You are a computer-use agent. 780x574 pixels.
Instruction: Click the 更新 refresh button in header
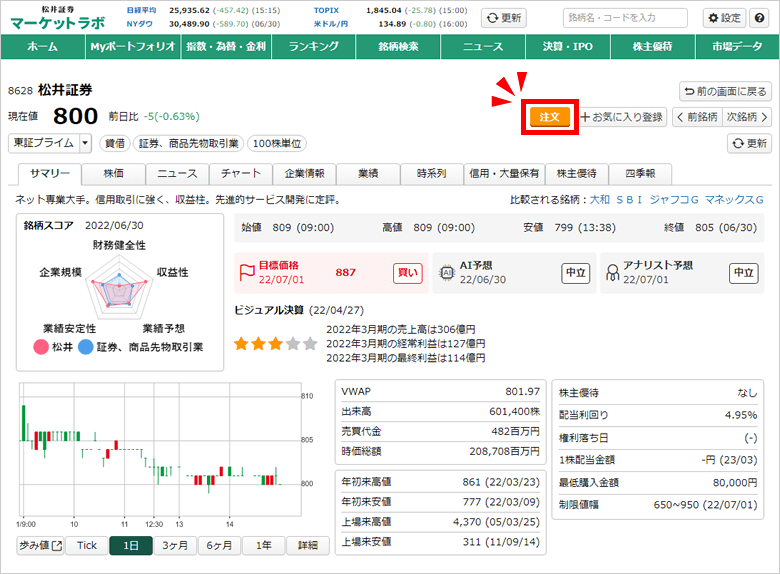click(504, 18)
